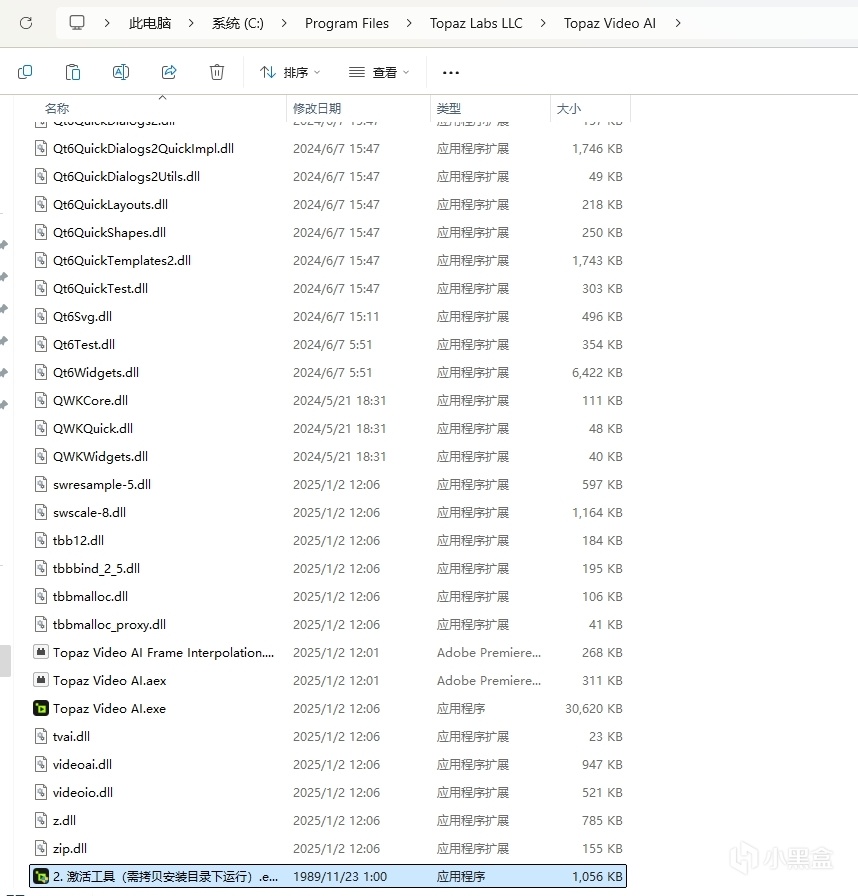Select file name tbbbind_2_5.dll
The width and height of the screenshot is (858, 896).
[x=96, y=569]
